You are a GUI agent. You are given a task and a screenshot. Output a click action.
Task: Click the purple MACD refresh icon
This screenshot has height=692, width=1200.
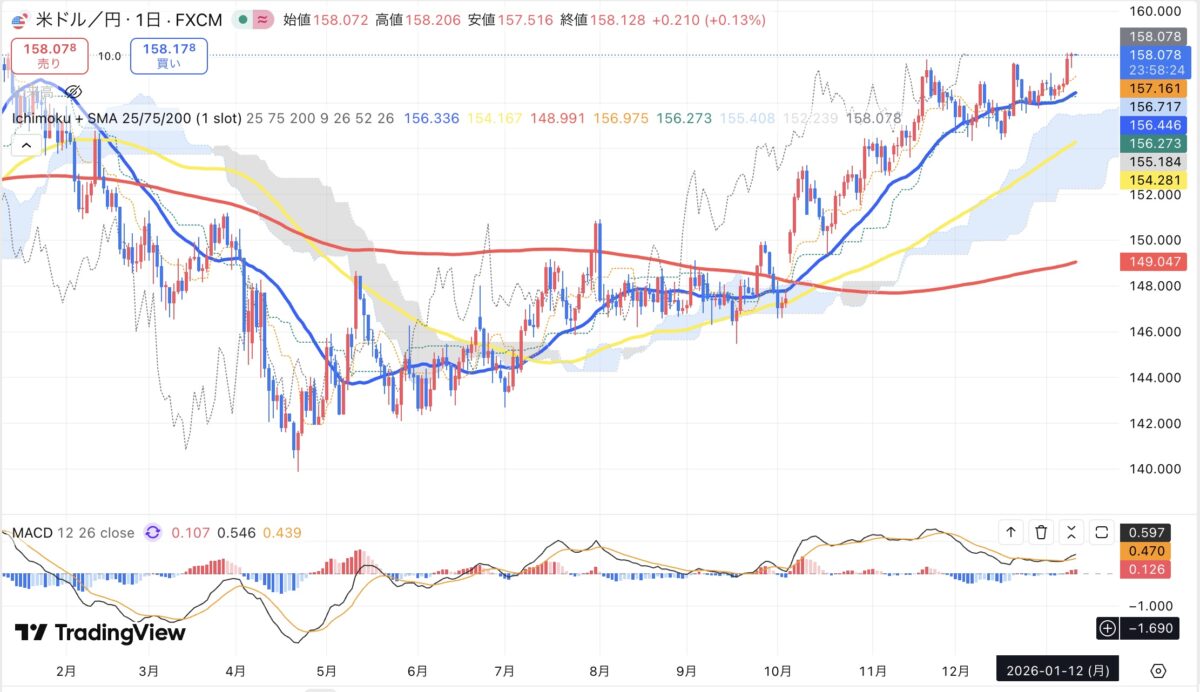(153, 533)
